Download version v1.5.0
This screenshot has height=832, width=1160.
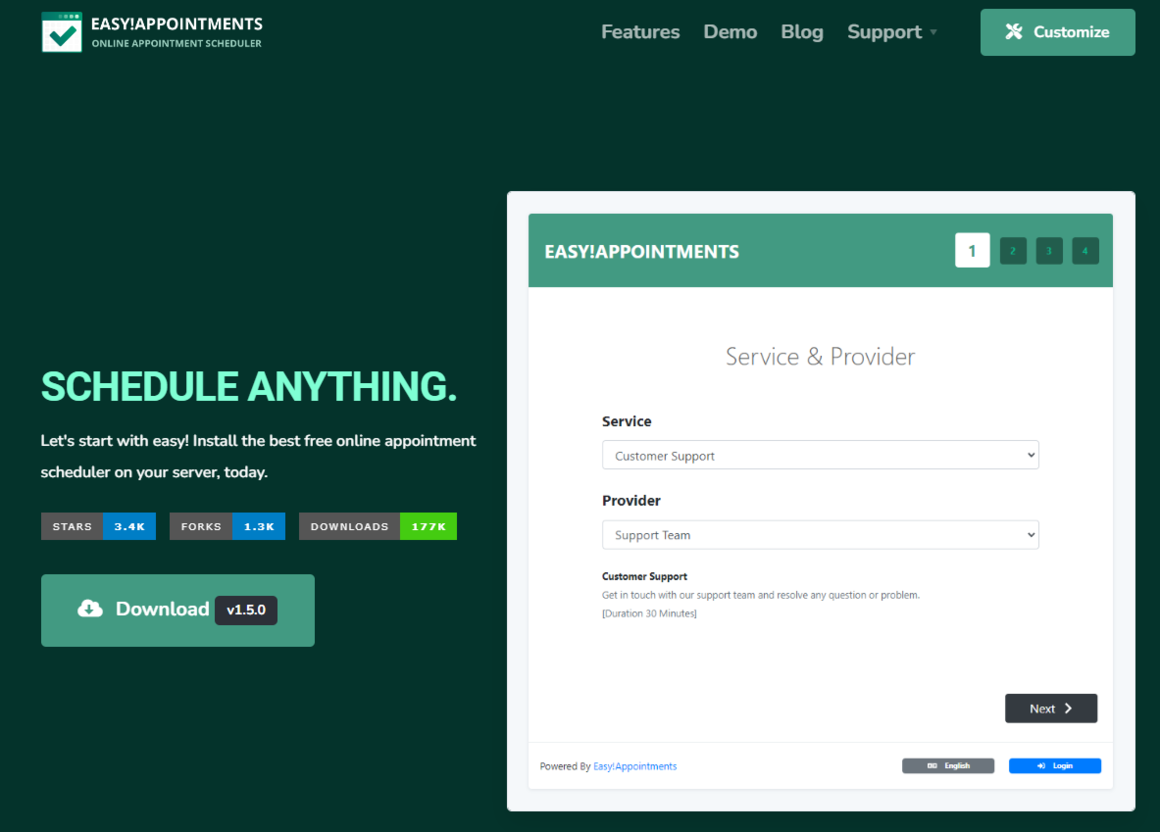point(178,610)
